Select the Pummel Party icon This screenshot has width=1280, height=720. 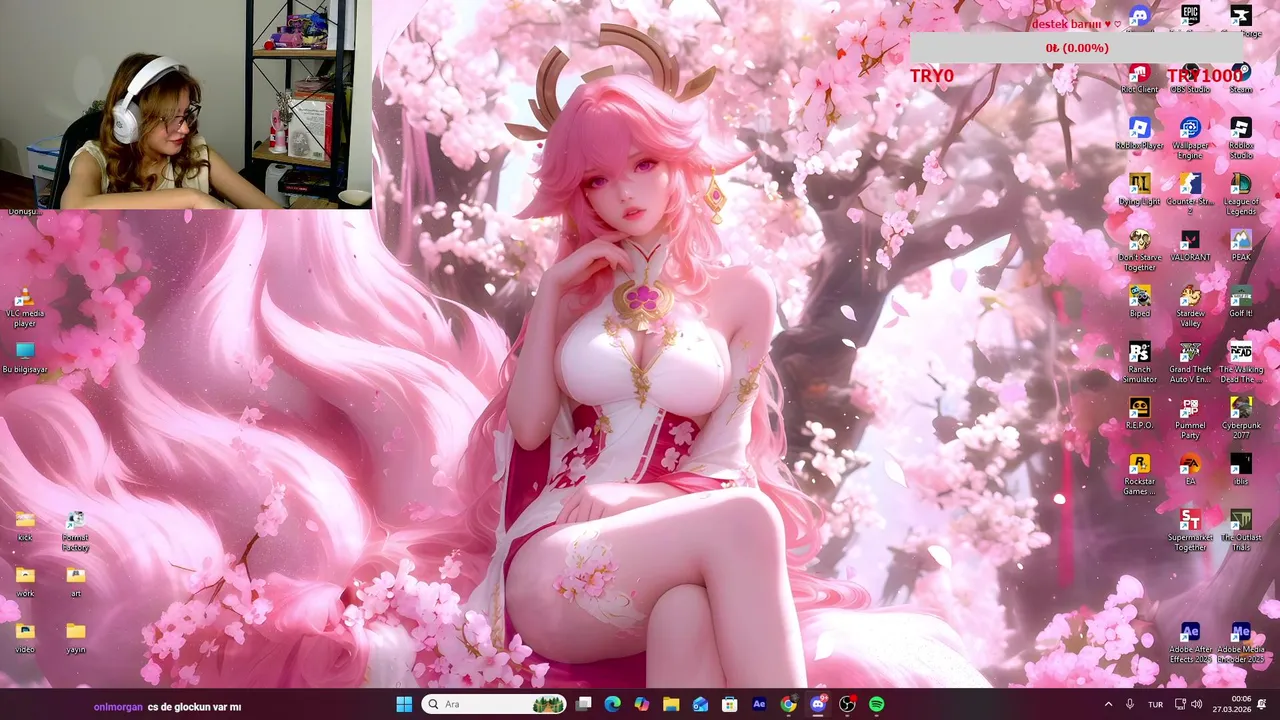tap(1190, 418)
